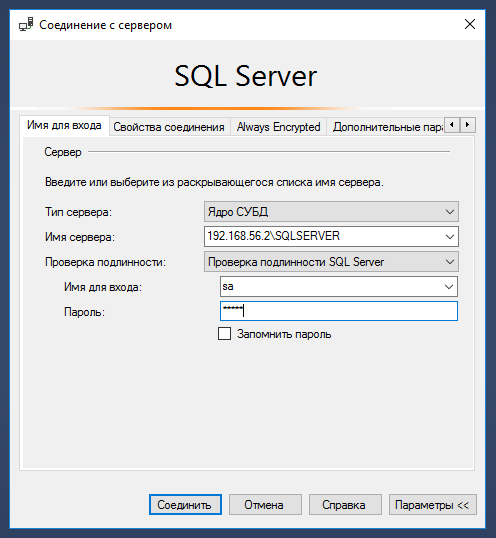Close the Соединение с сервером dialog
496x538 pixels.
(x=470, y=24)
